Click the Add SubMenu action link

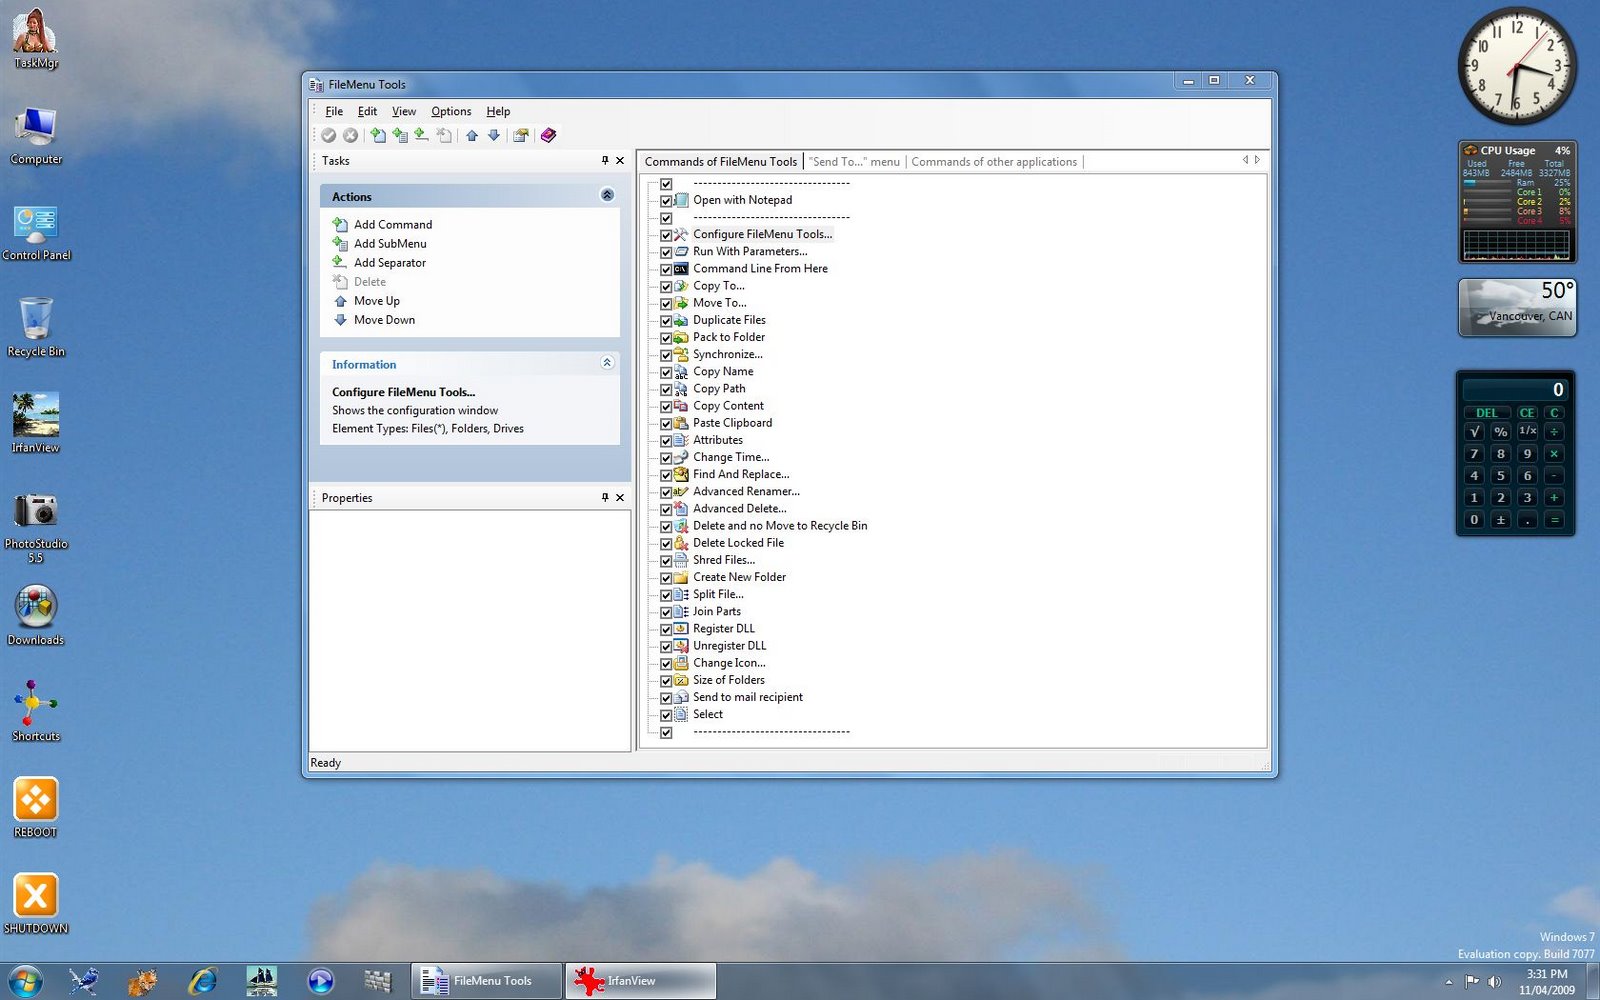click(x=390, y=243)
